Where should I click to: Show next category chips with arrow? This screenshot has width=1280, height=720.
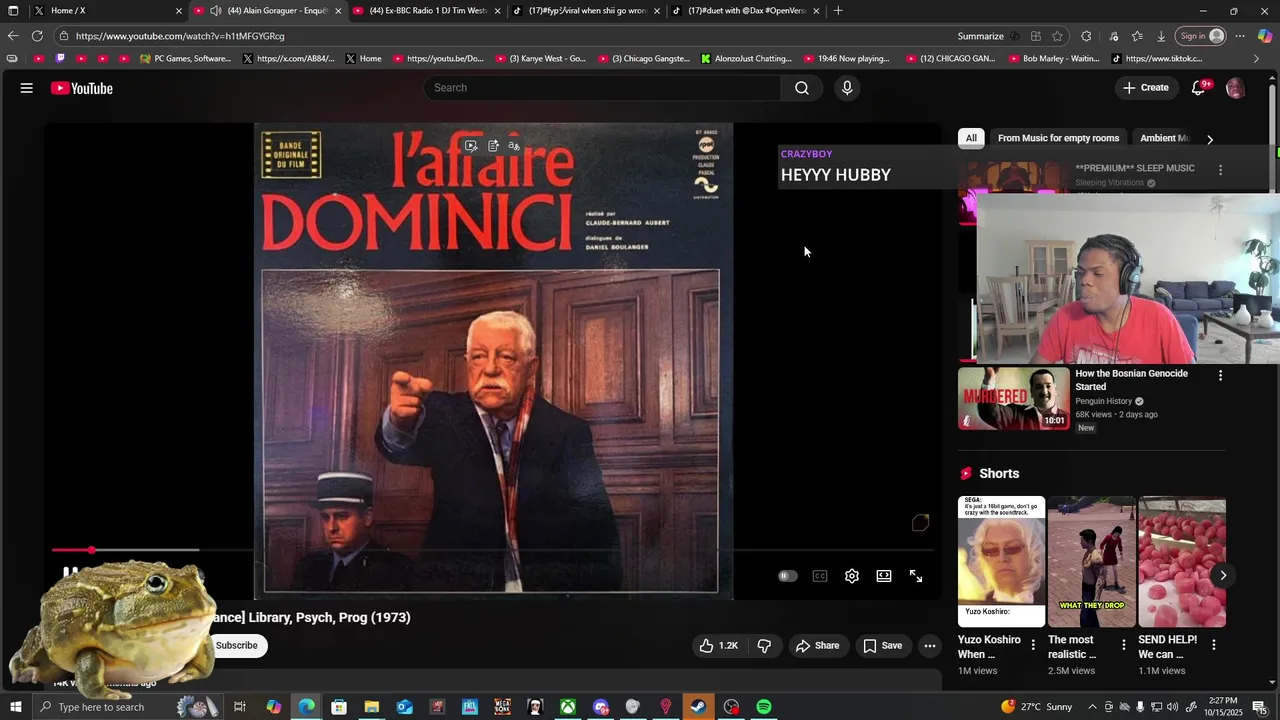pyautogui.click(x=1210, y=139)
